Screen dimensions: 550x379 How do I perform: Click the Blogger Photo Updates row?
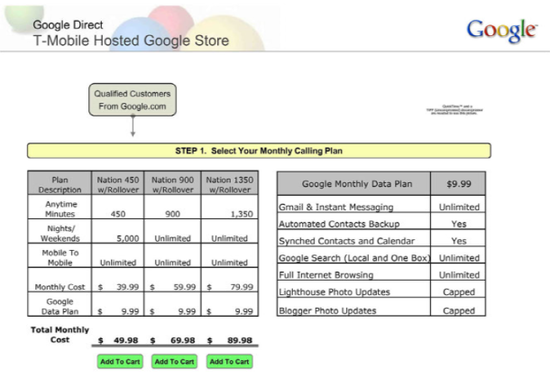tap(381, 307)
